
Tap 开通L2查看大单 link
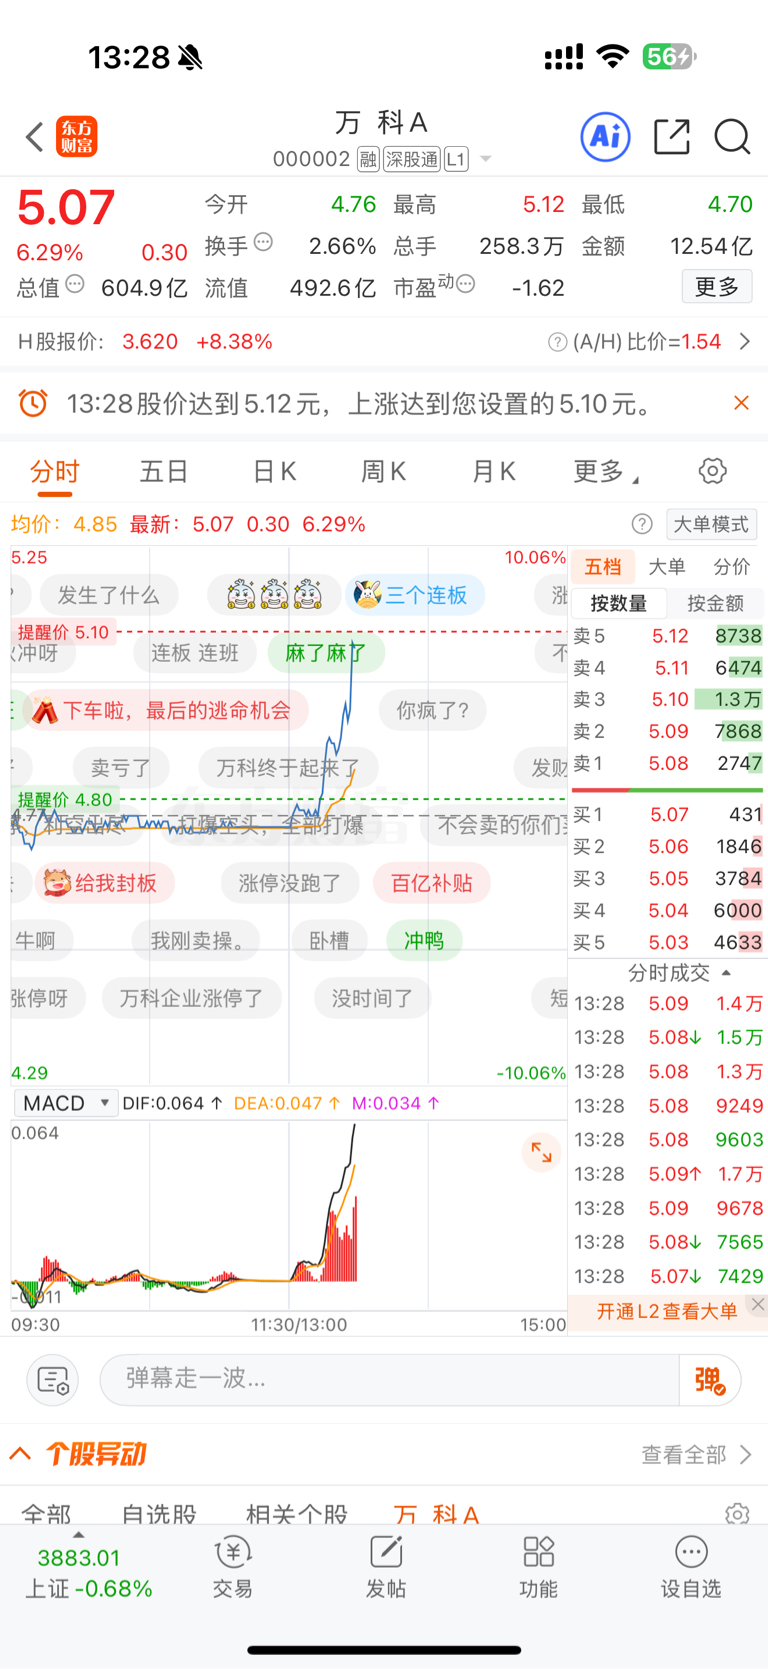click(667, 1311)
